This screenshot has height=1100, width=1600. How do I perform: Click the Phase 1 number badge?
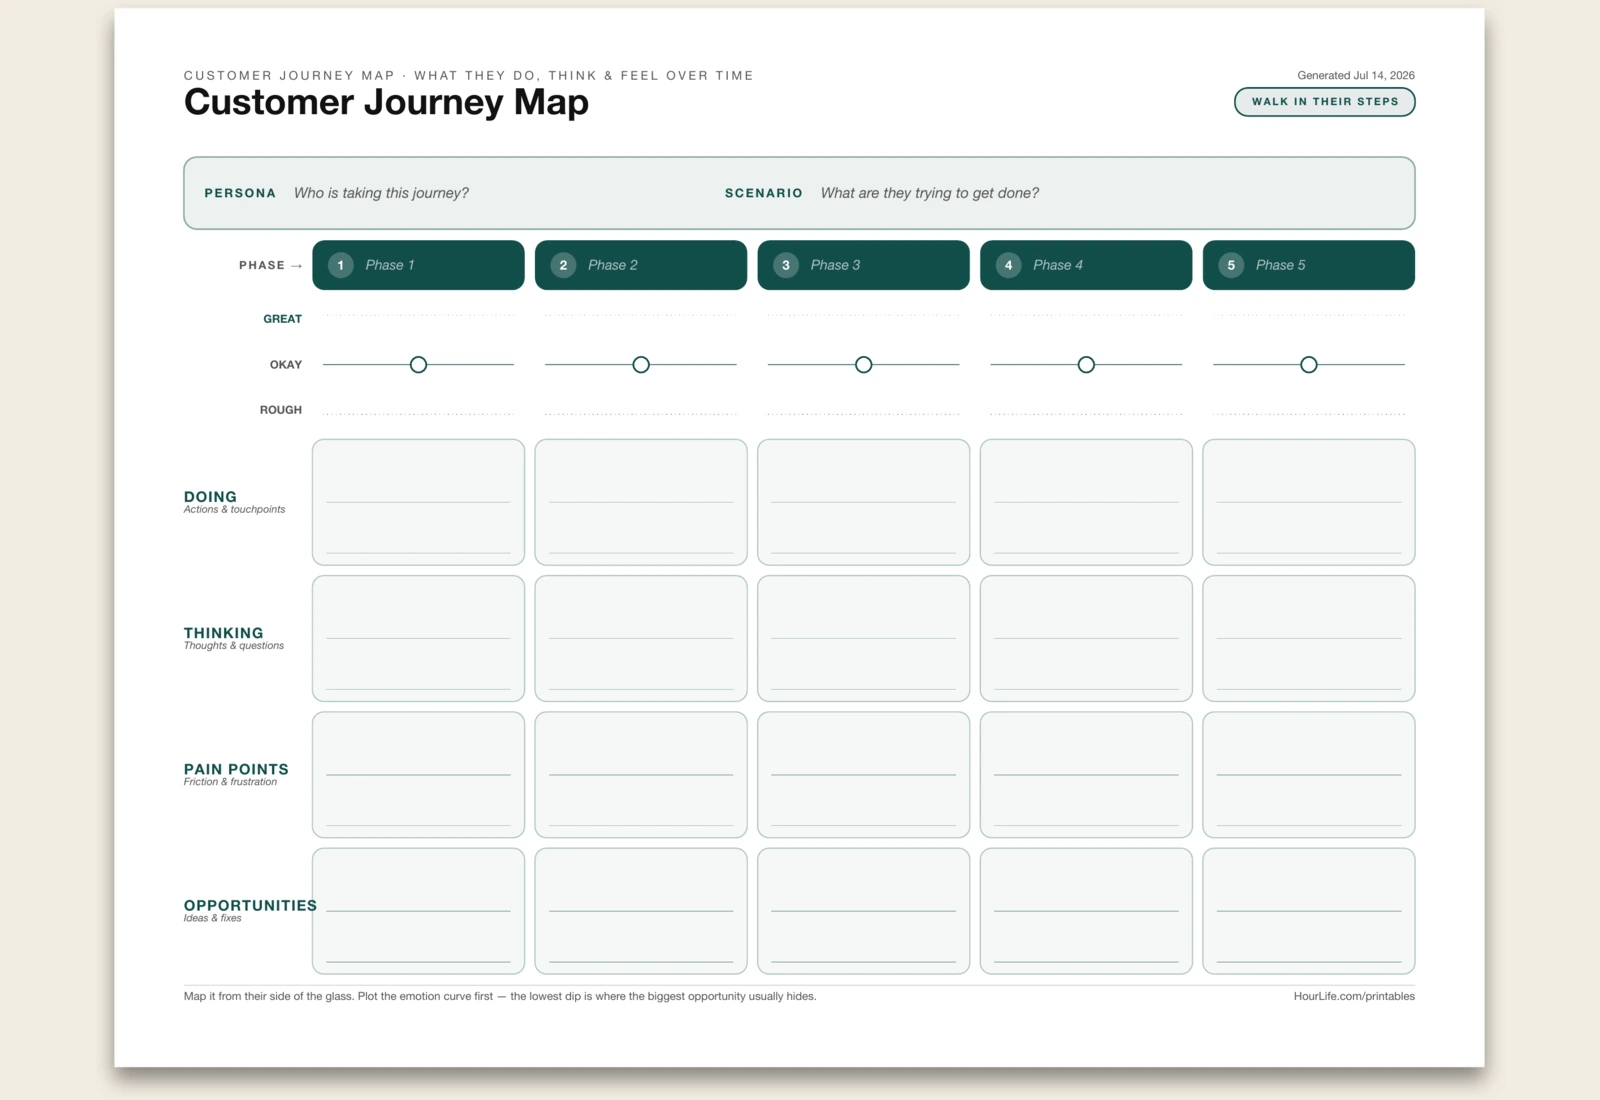pos(341,265)
